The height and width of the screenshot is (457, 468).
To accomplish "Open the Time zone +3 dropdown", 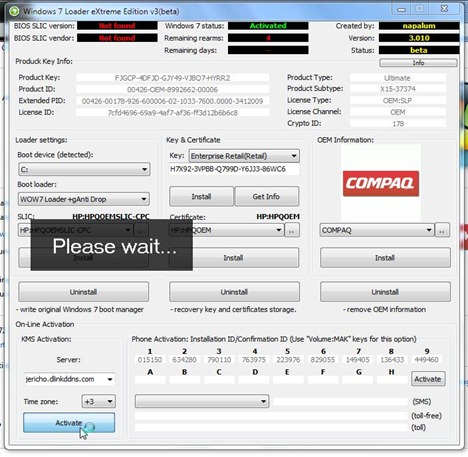I will tap(99, 401).
